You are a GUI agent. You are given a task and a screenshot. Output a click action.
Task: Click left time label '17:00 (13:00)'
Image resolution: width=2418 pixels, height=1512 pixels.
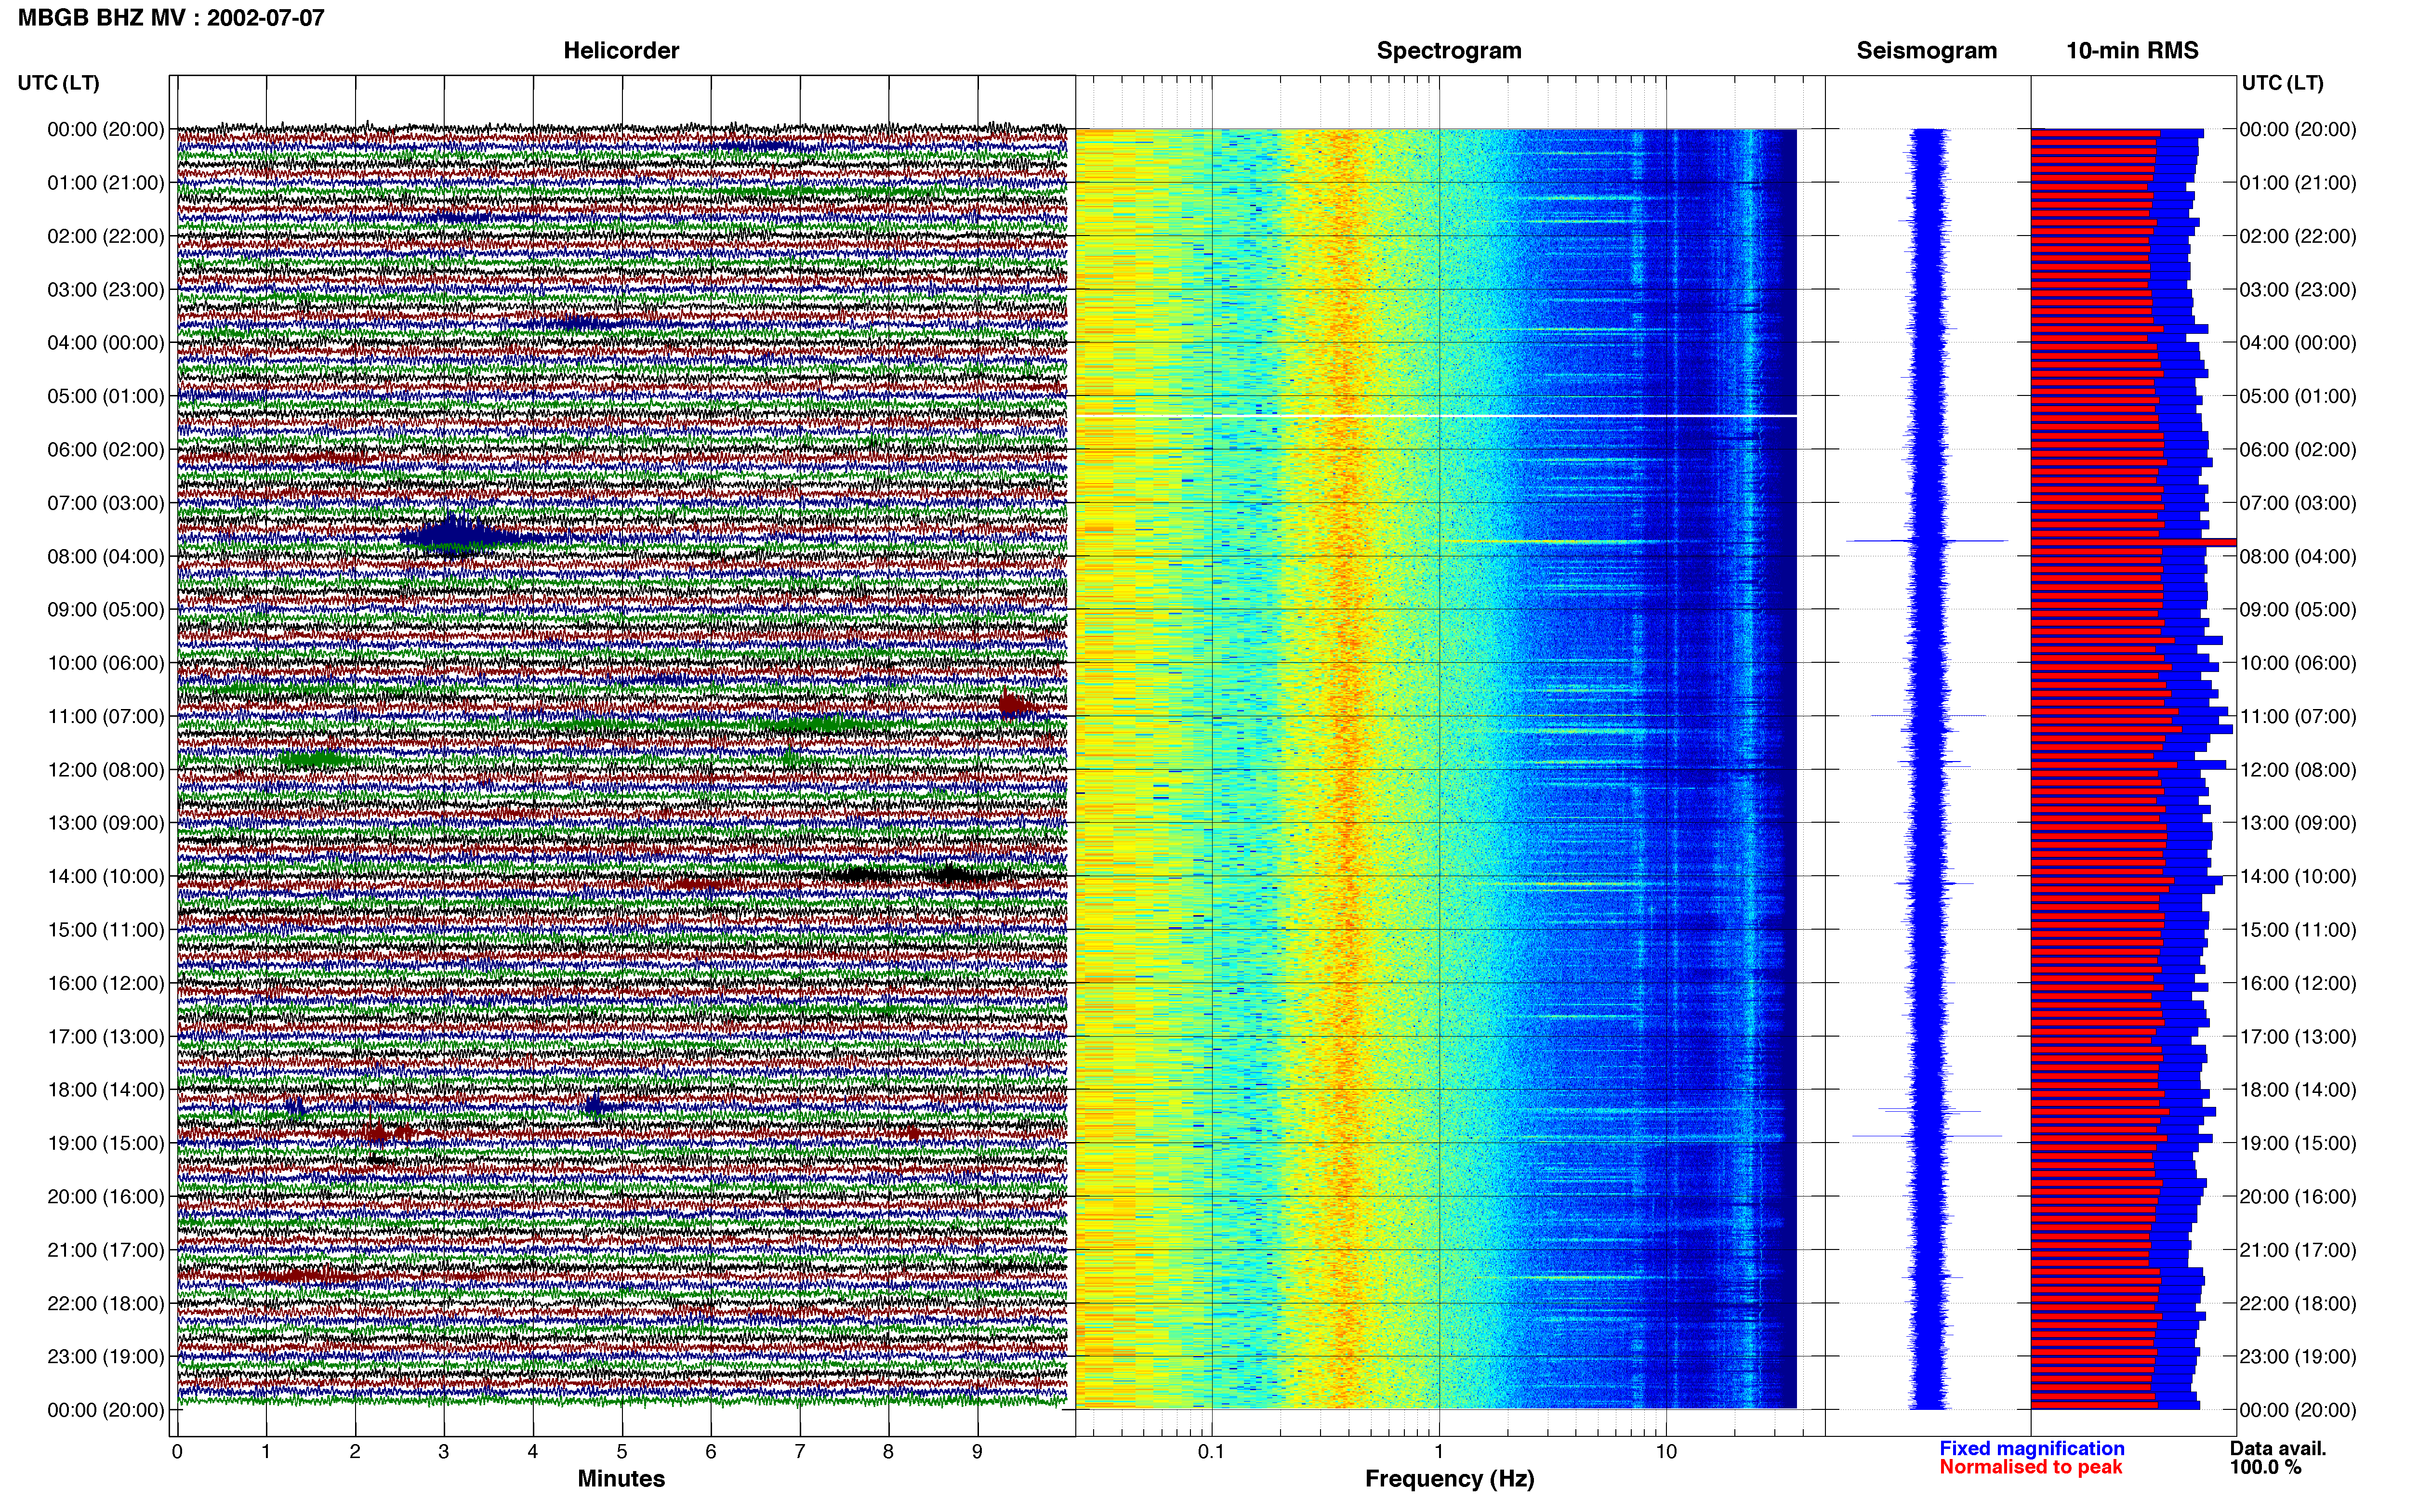click(x=106, y=1036)
